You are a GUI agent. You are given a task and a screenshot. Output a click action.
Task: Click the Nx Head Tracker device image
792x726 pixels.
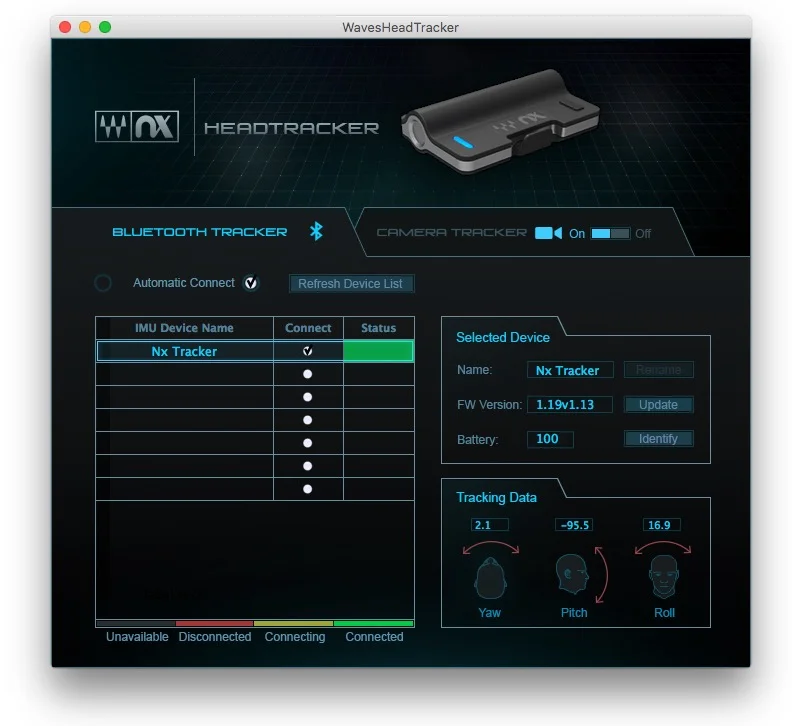tap(500, 122)
